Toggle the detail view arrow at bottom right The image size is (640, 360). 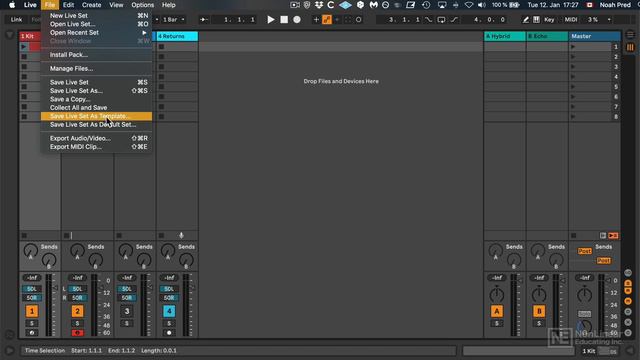(630, 351)
